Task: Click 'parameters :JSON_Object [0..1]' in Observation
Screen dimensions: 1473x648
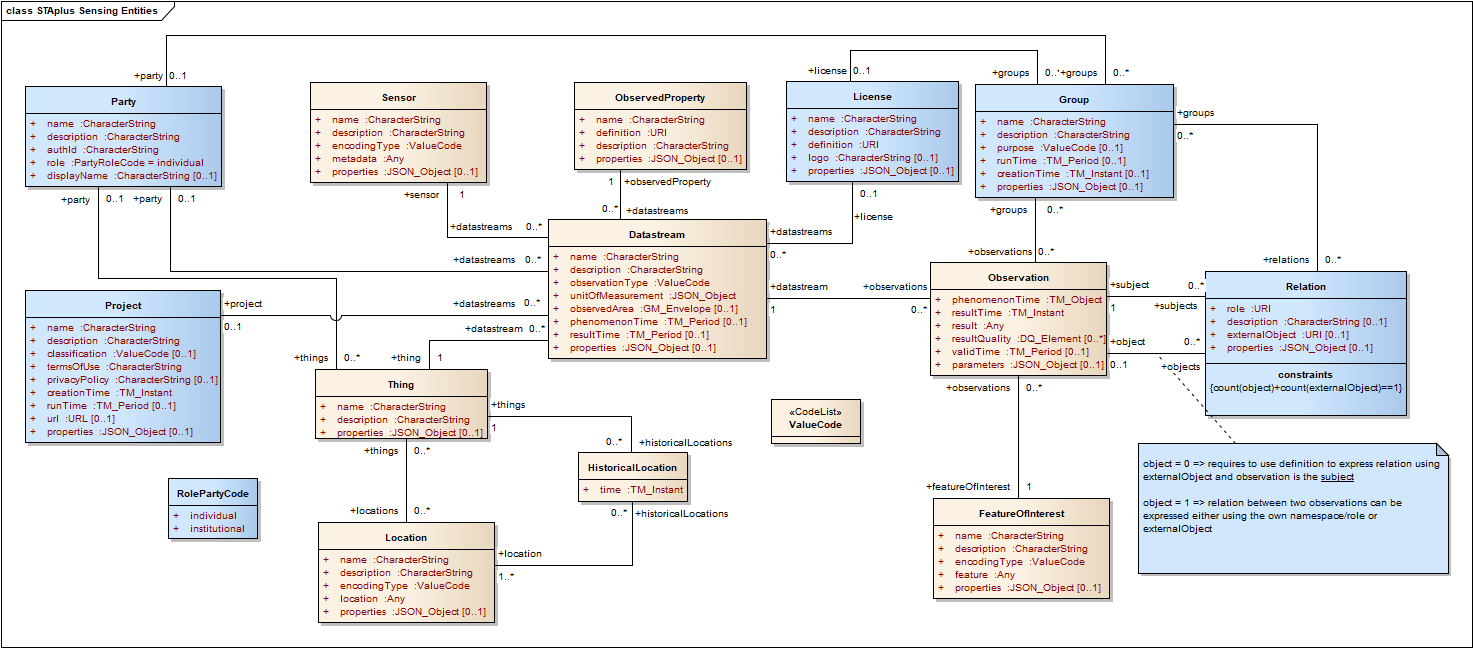Action: pos(1027,365)
